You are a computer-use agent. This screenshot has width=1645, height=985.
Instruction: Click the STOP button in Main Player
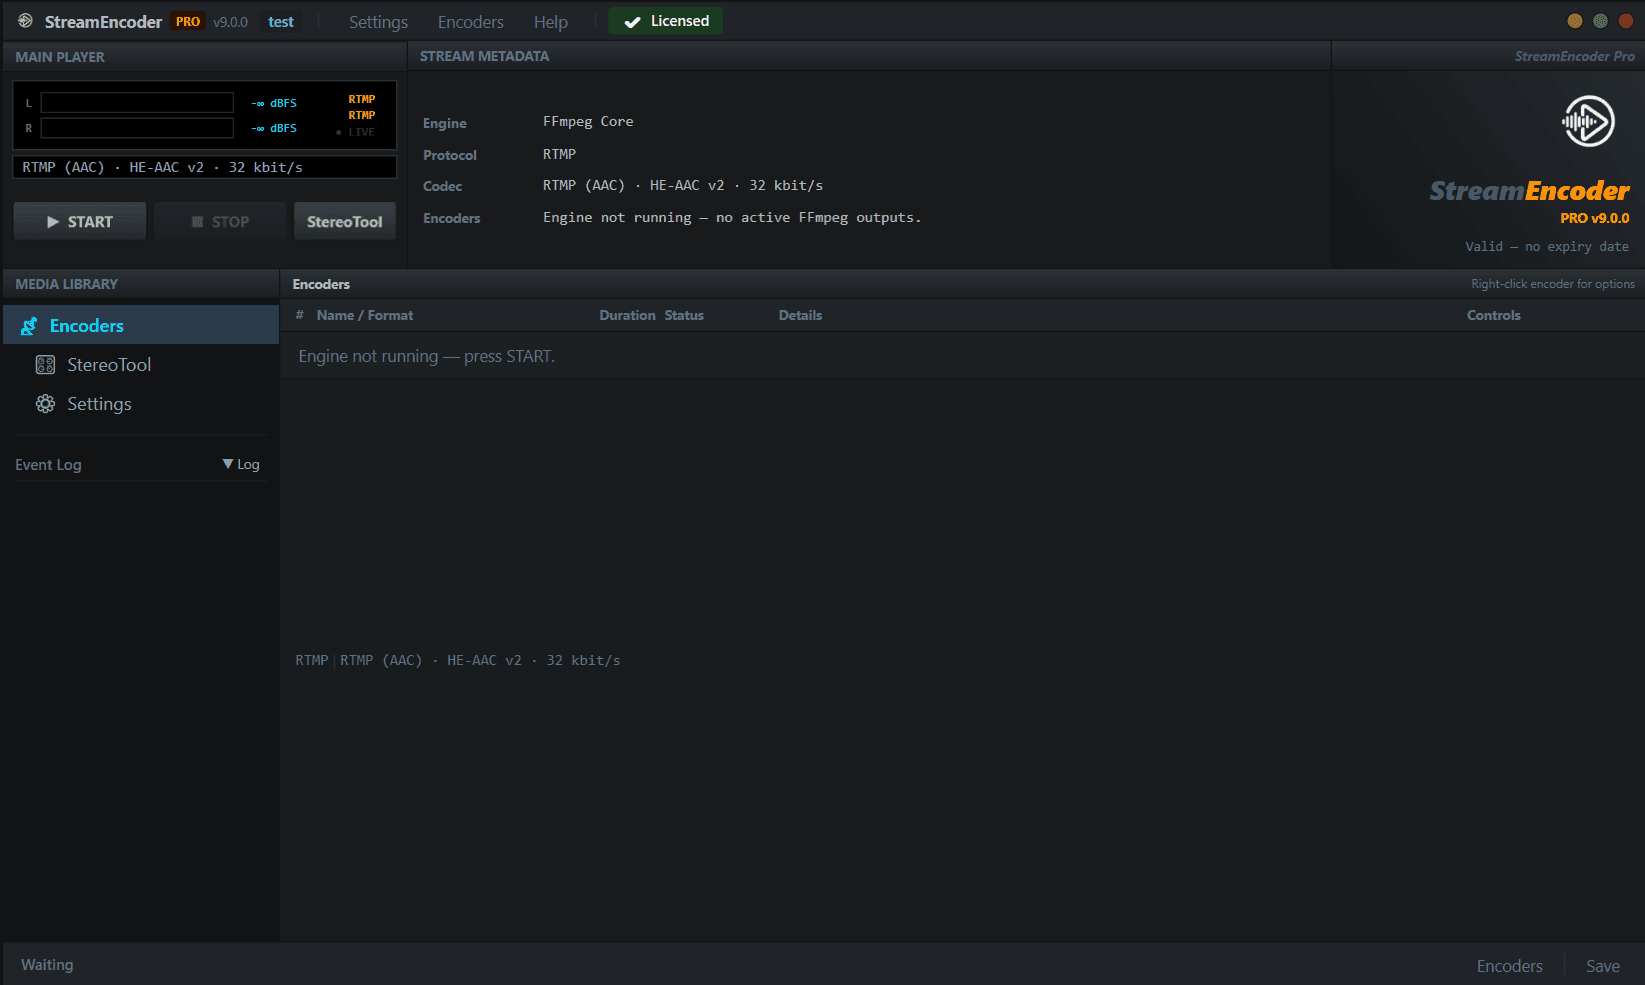220,221
